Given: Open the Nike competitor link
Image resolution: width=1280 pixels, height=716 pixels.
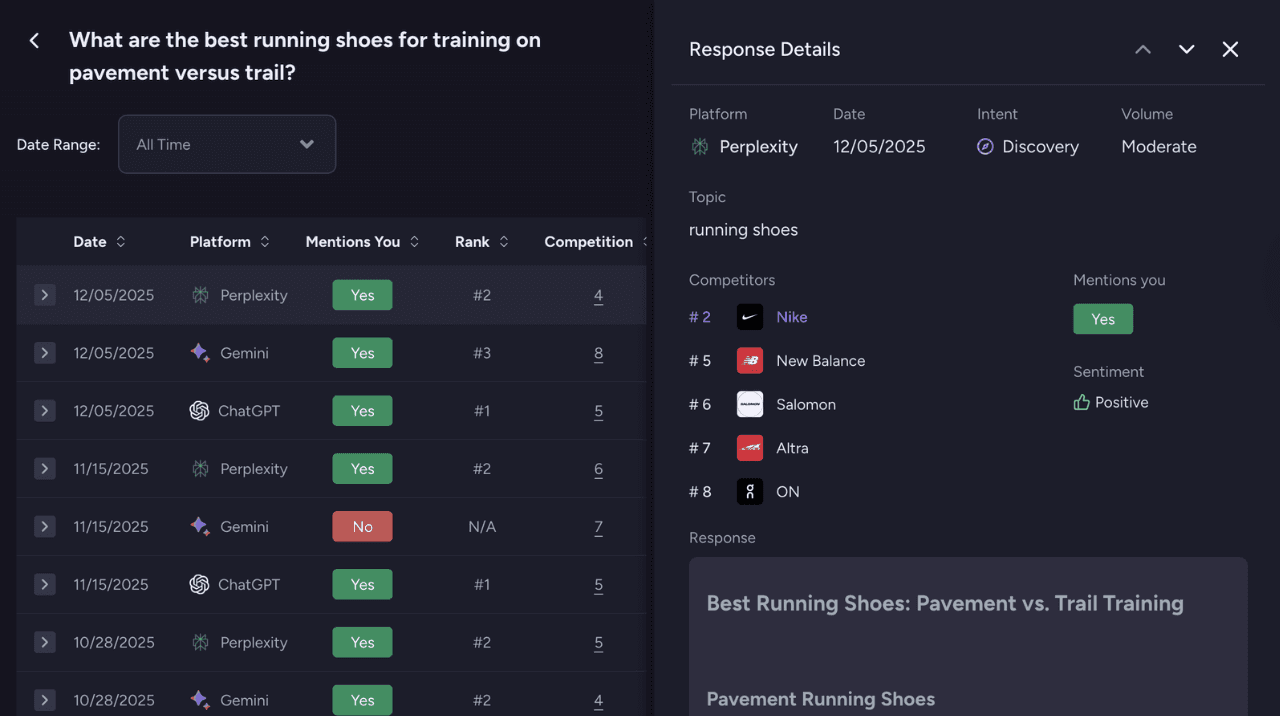Looking at the screenshot, I should pyautogui.click(x=792, y=317).
